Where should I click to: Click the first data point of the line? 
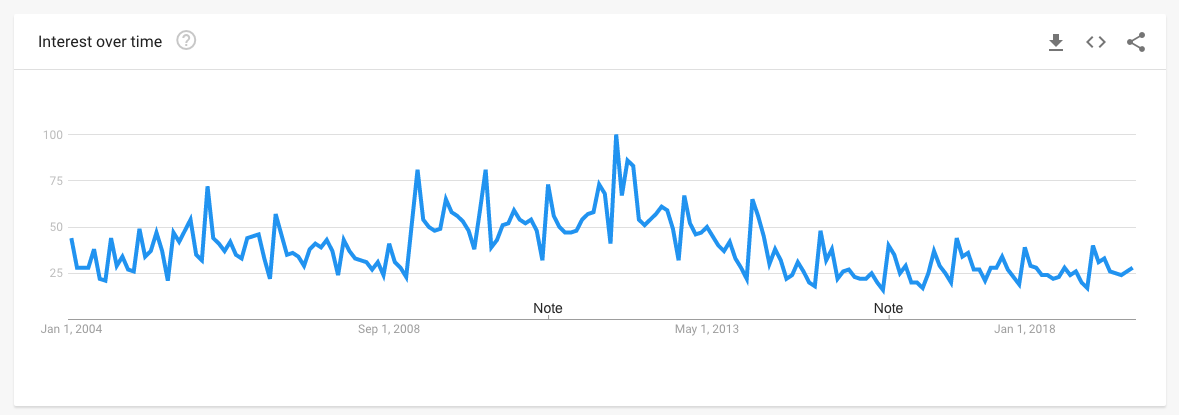[71, 239]
